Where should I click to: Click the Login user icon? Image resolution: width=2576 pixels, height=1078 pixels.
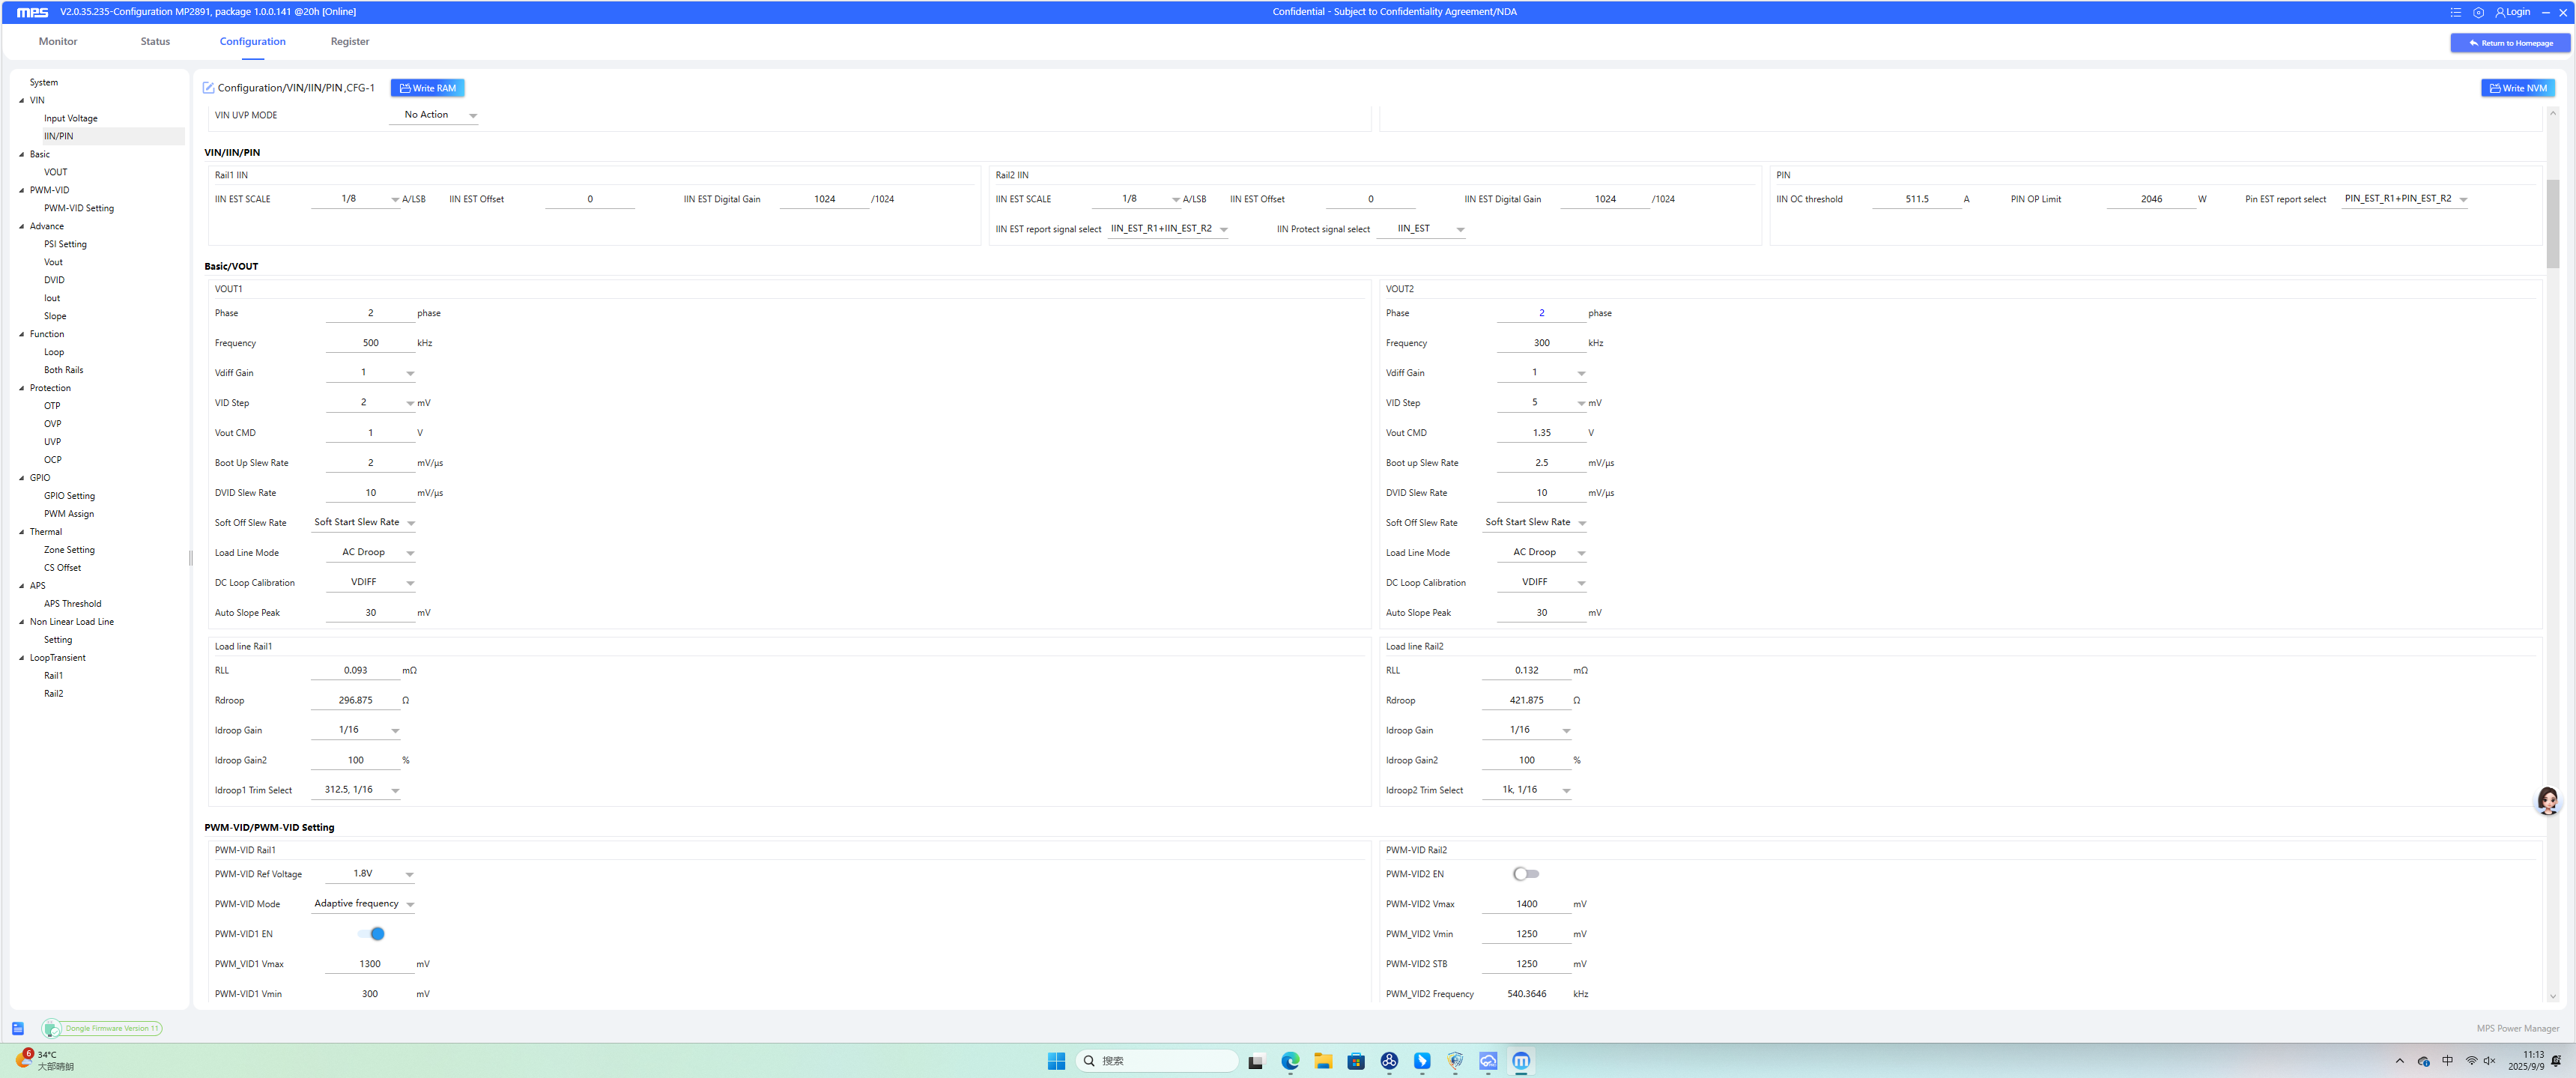2500,12
